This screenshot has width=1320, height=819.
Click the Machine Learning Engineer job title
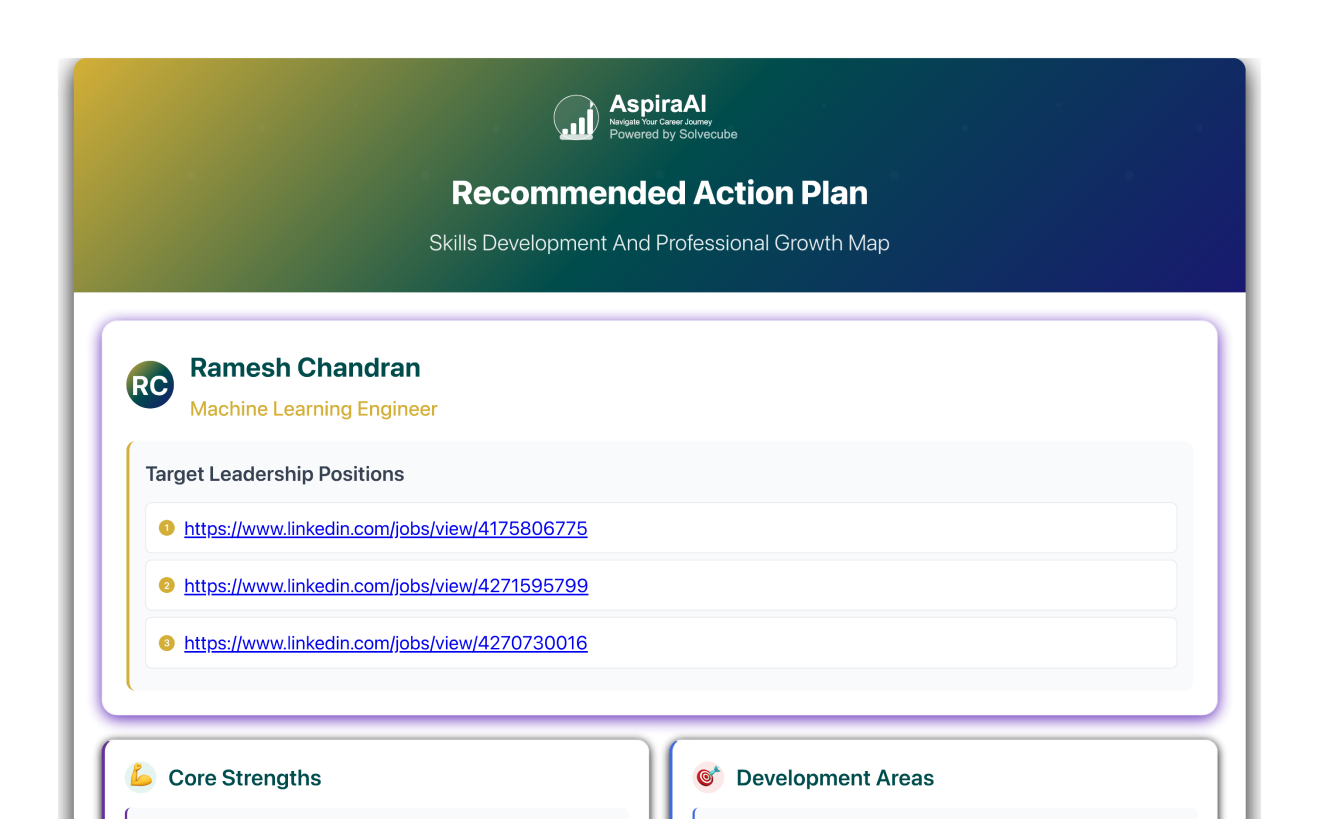(313, 408)
